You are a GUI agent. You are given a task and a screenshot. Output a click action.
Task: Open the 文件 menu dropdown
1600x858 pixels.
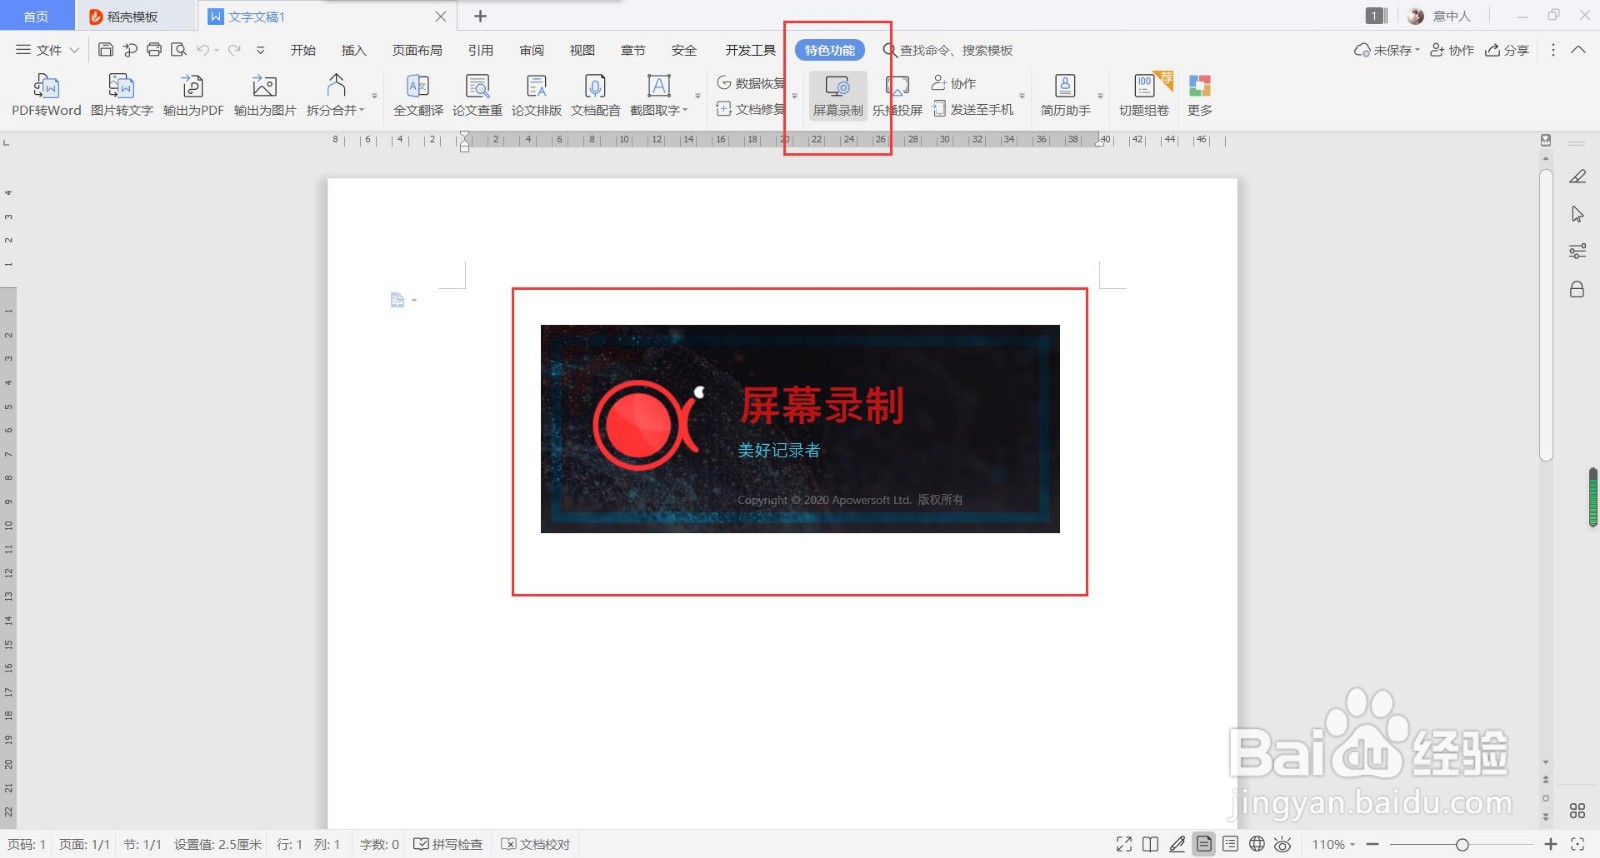pyautogui.click(x=47, y=50)
